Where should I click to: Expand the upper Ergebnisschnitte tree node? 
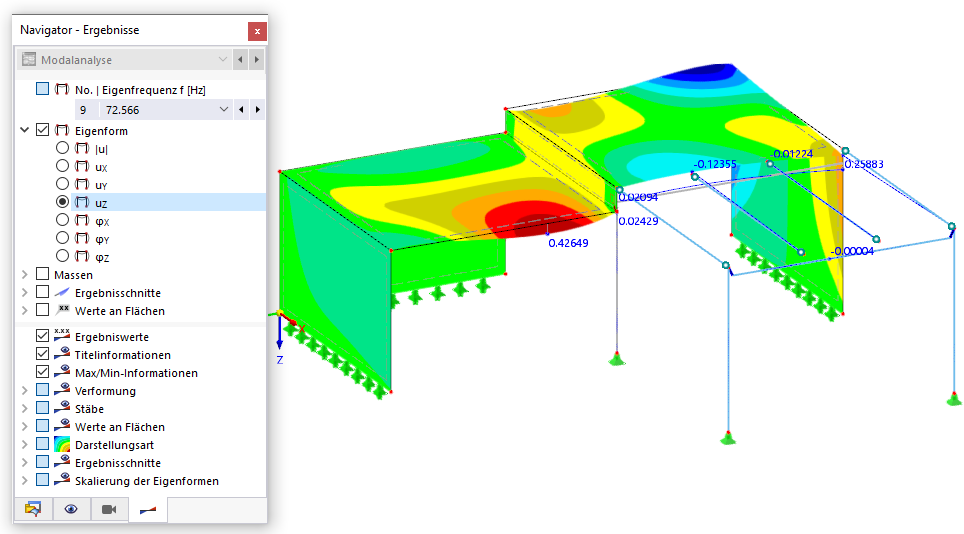(25, 293)
